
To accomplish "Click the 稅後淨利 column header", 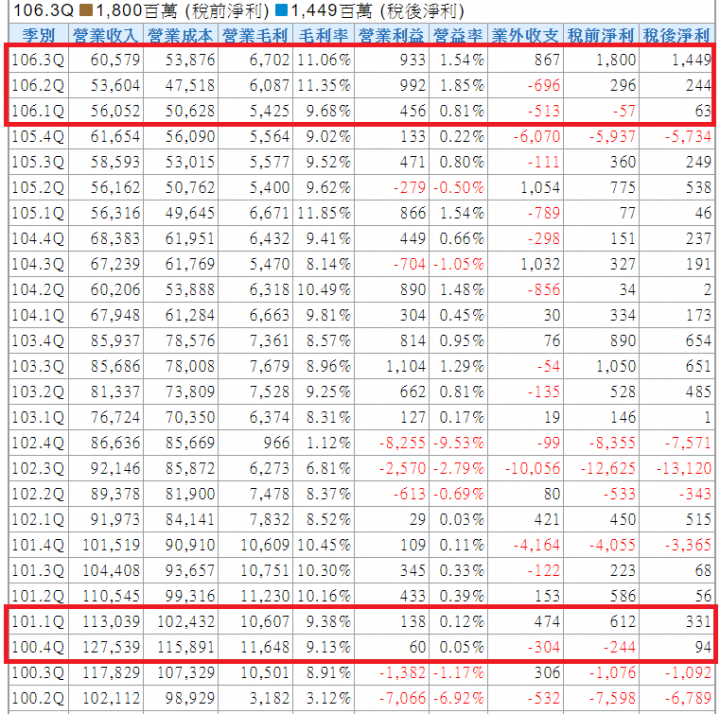I will click(676, 35).
